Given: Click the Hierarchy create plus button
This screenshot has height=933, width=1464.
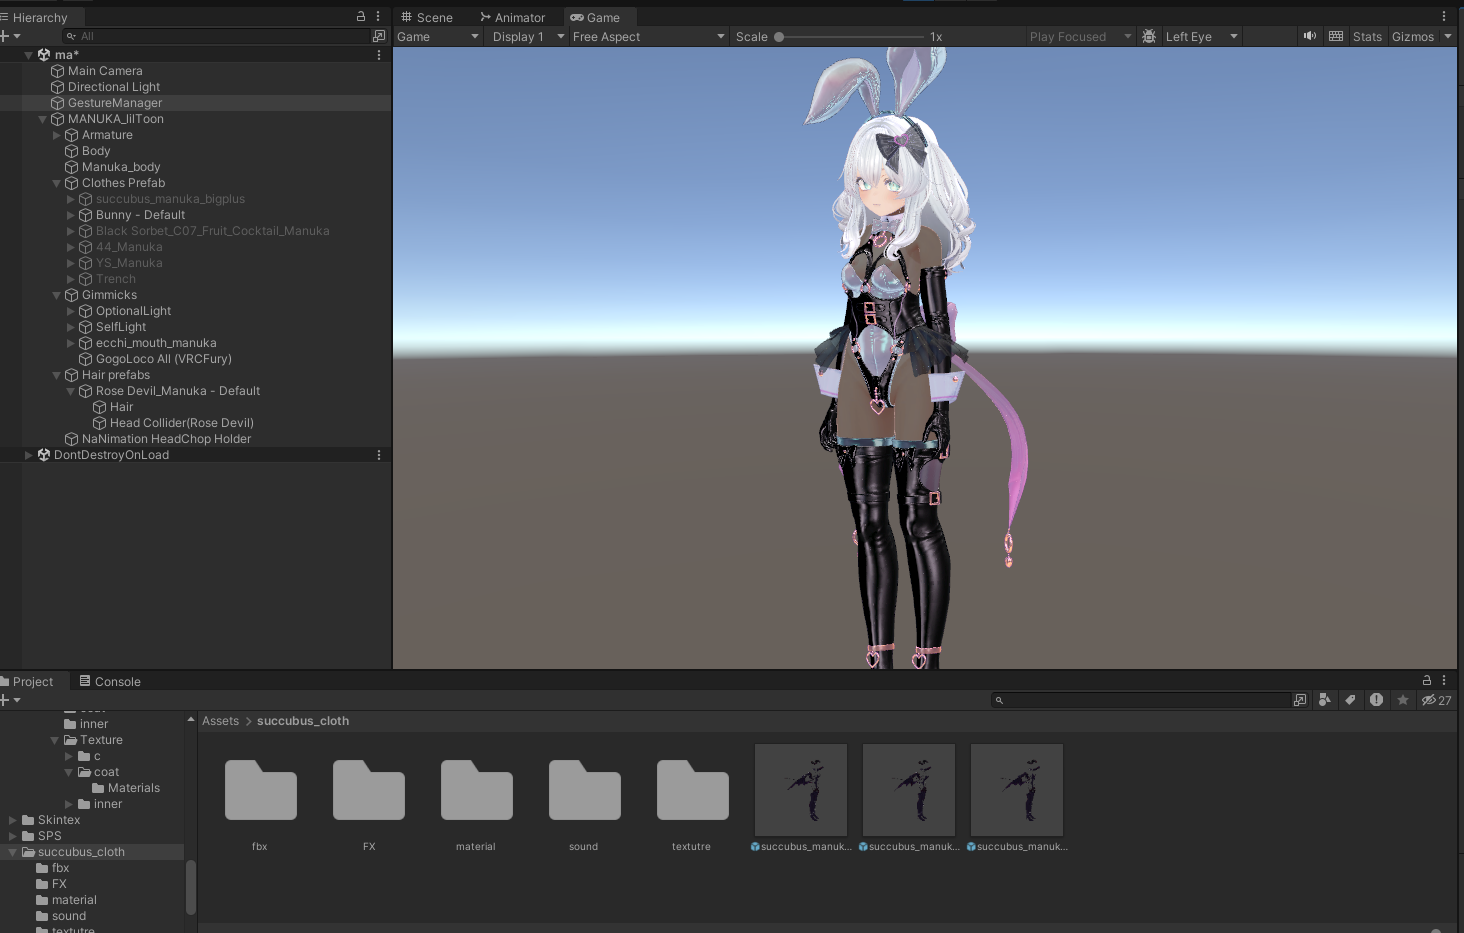Looking at the screenshot, I should click(x=10, y=36).
